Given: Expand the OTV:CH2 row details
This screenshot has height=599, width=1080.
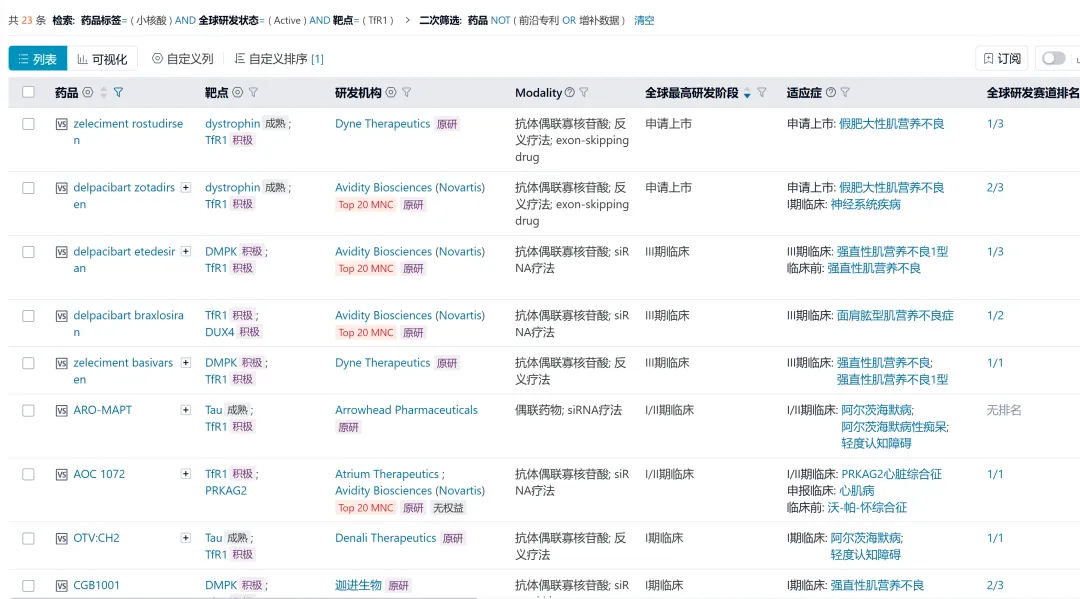Looking at the screenshot, I should [185, 538].
